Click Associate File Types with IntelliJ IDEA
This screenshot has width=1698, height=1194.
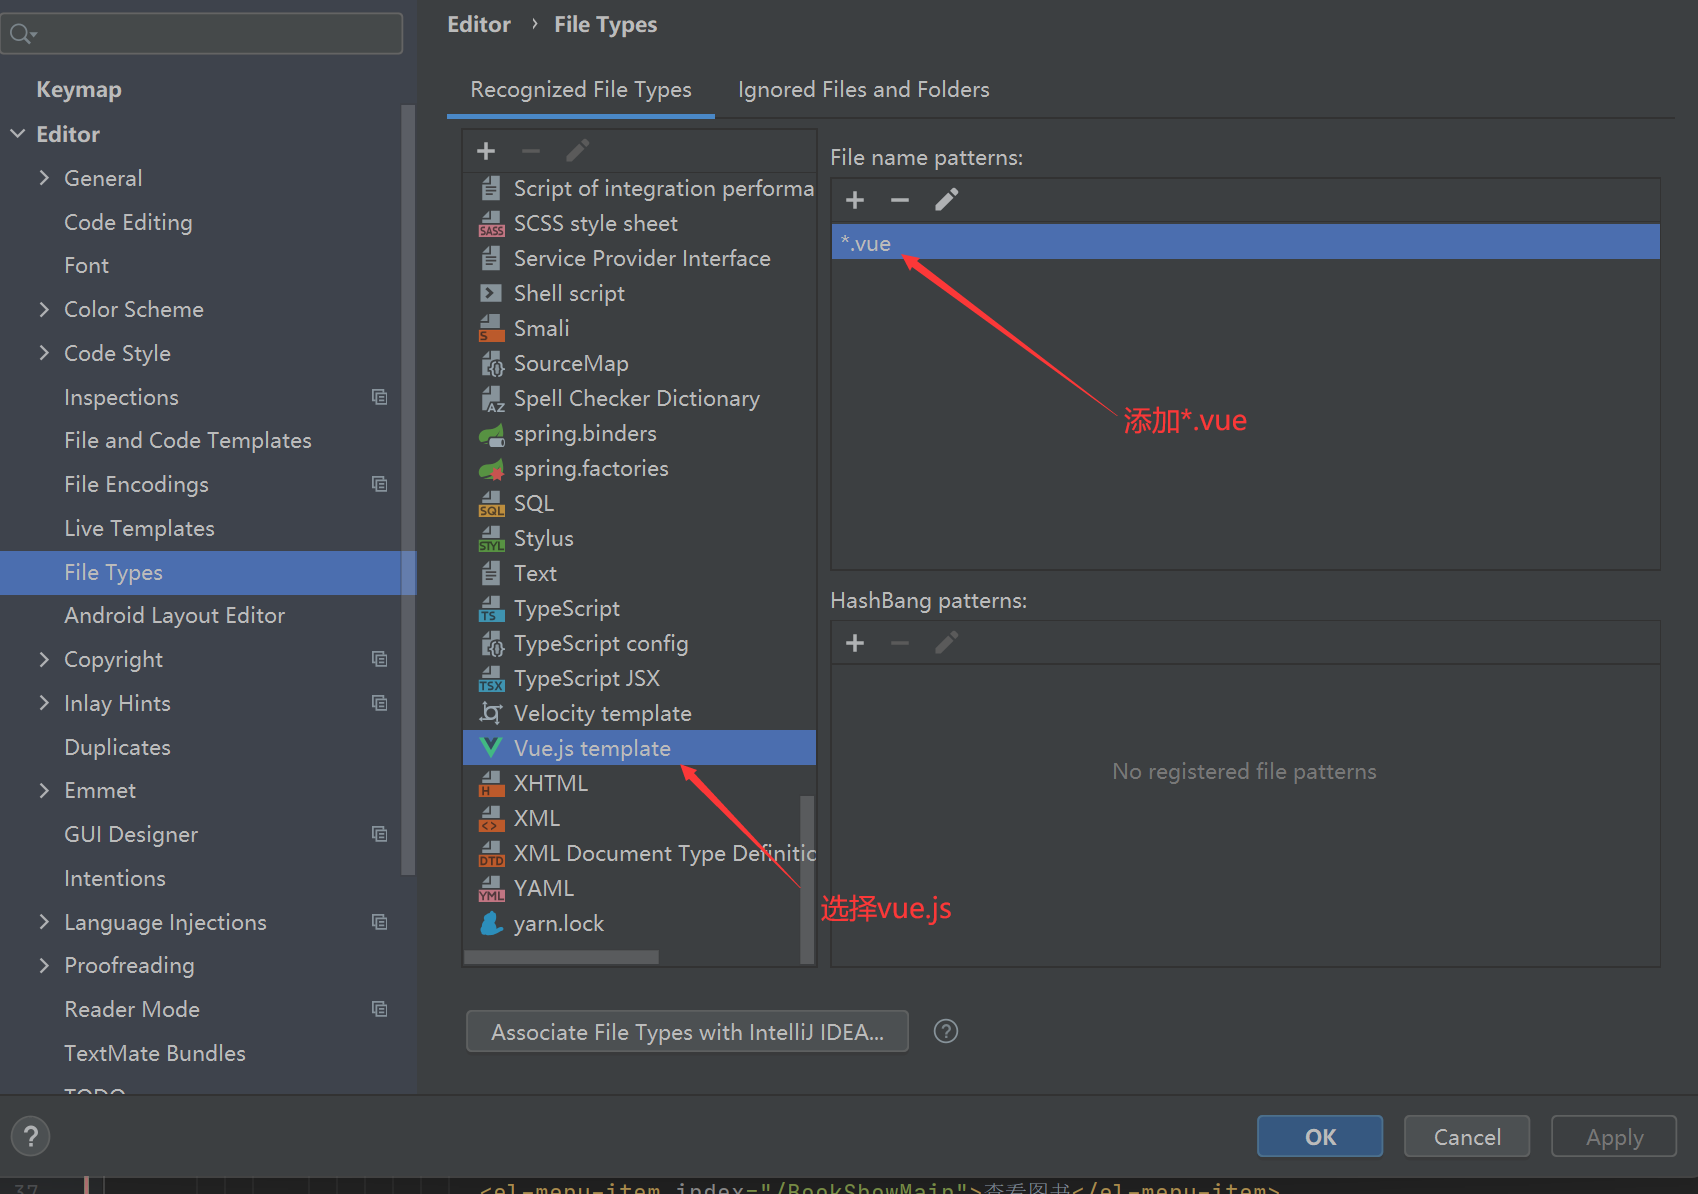(x=687, y=1031)
